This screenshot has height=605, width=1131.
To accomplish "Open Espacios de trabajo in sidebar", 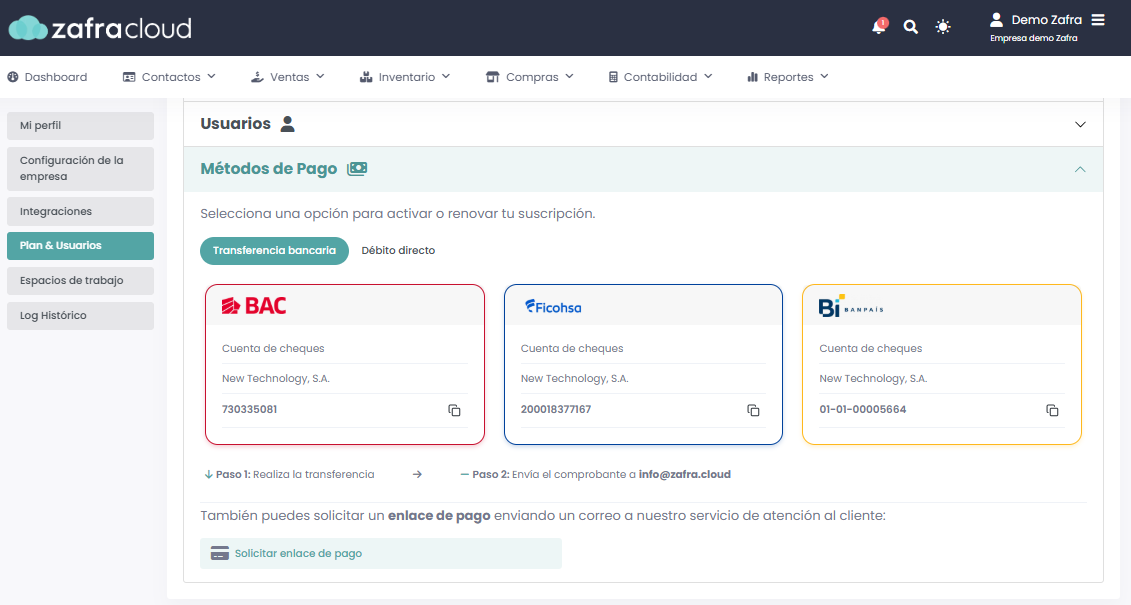I will pos(80,281).
